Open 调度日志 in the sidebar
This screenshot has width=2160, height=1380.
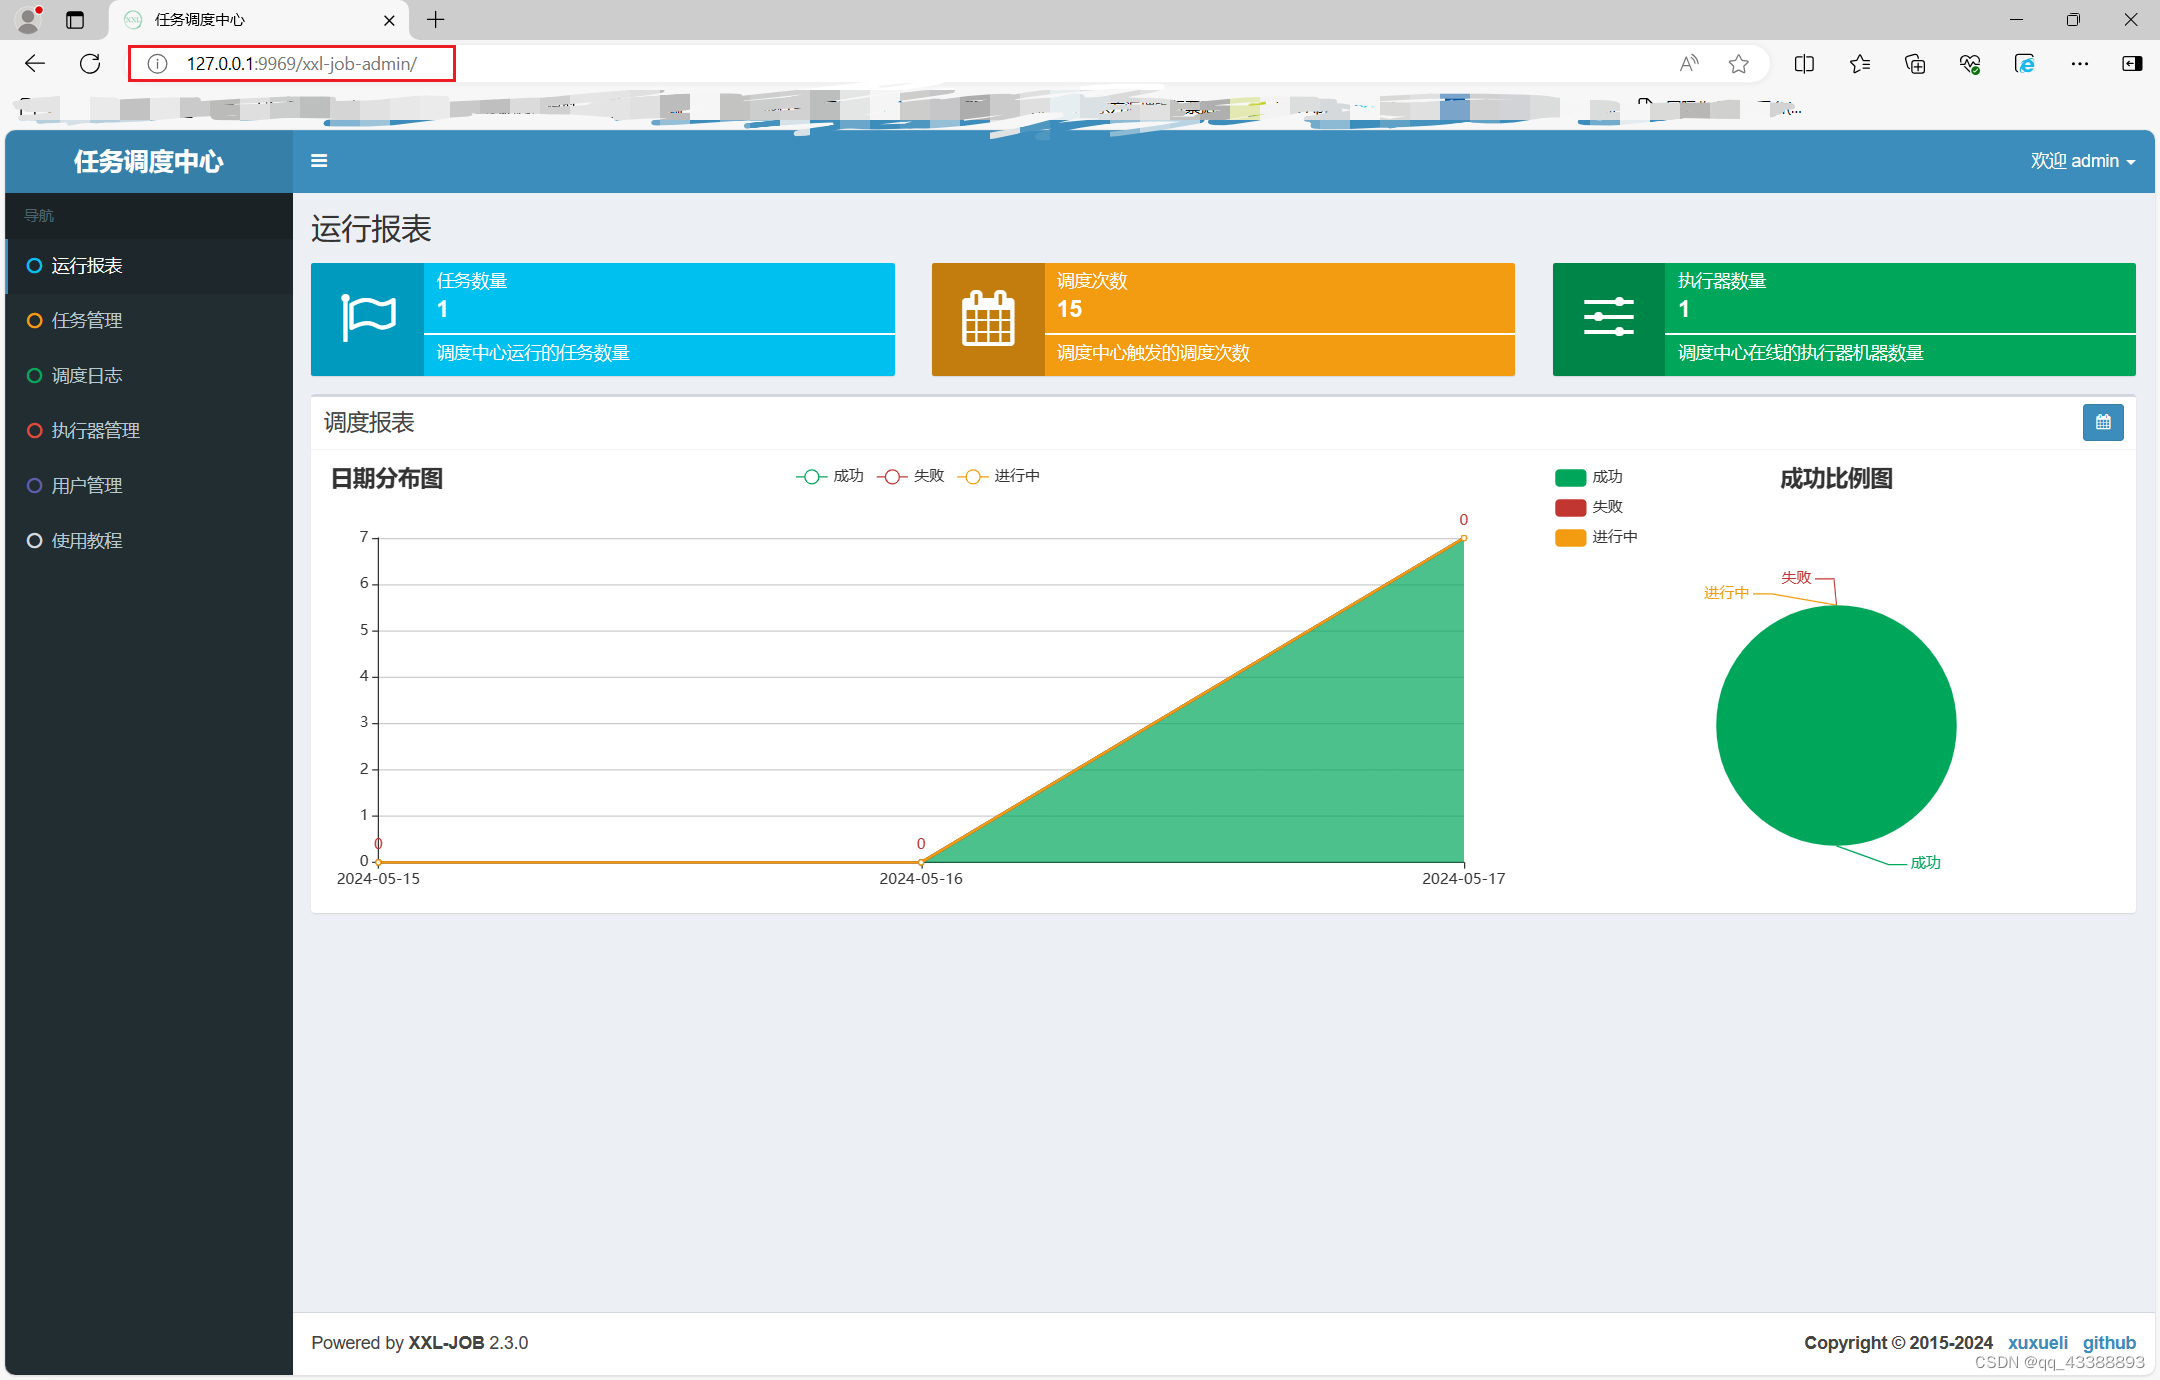point(149,376)
